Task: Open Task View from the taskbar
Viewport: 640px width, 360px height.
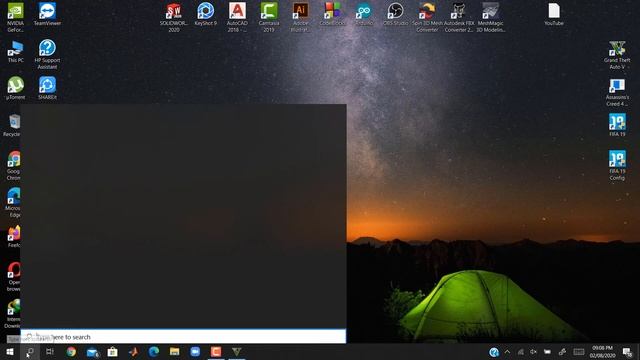Action: [50, 352]
